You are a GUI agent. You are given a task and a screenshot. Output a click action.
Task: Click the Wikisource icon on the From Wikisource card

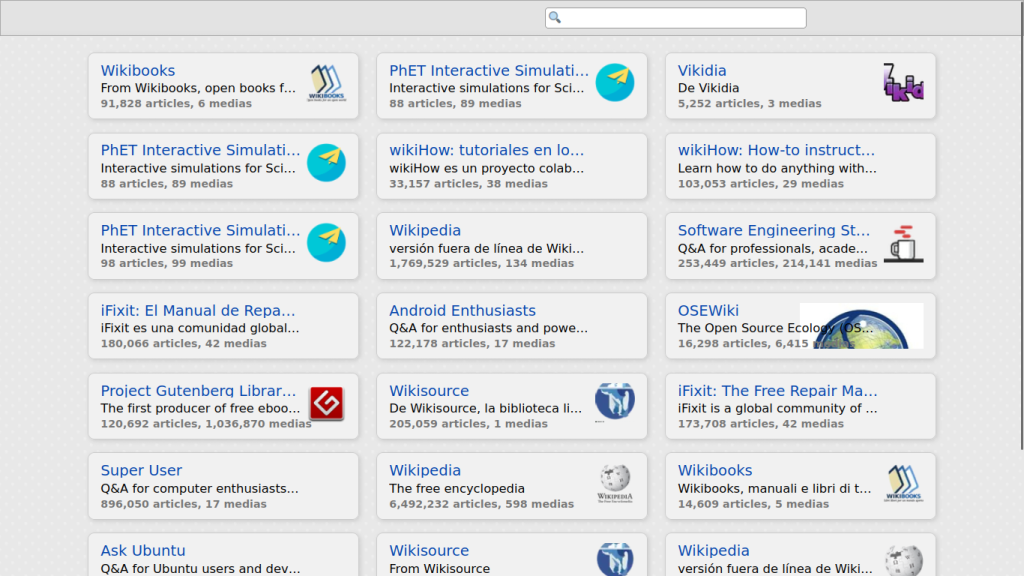(x=615, y=559)
